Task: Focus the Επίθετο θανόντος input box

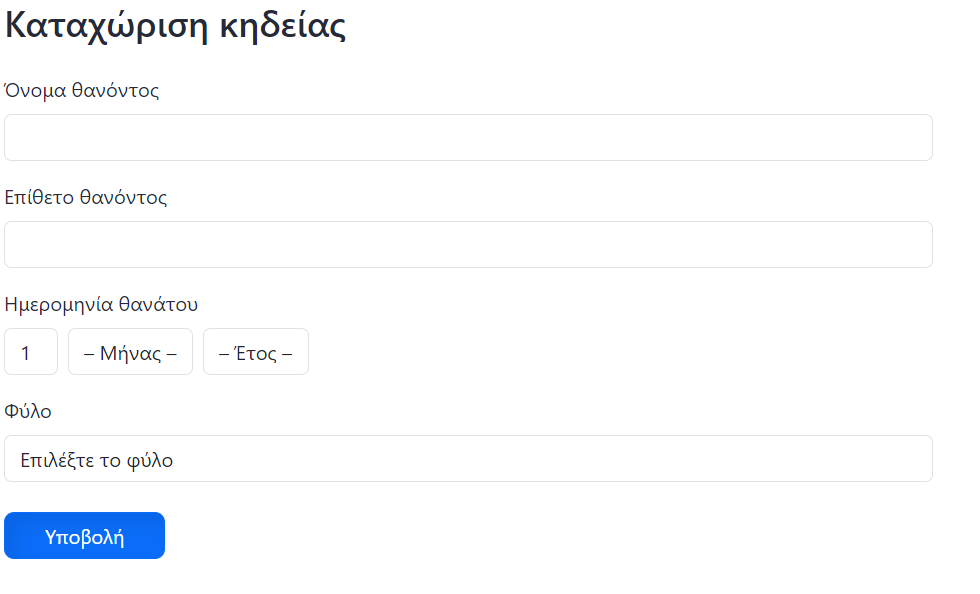Action: coord(468,244)
